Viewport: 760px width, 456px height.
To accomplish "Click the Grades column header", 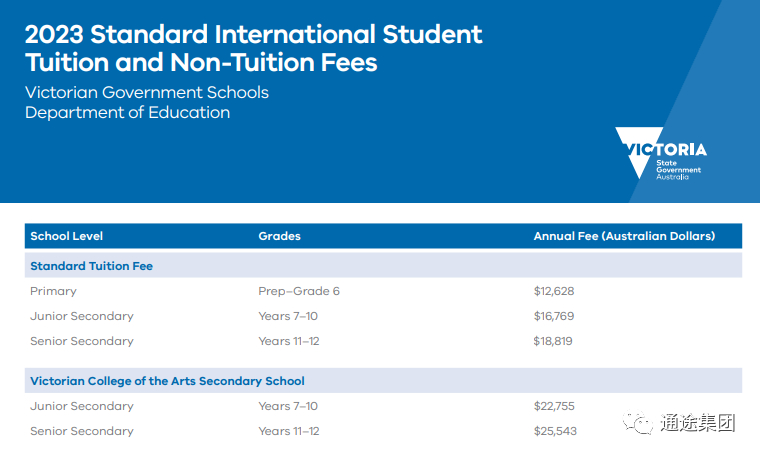I will click(279, 236).
